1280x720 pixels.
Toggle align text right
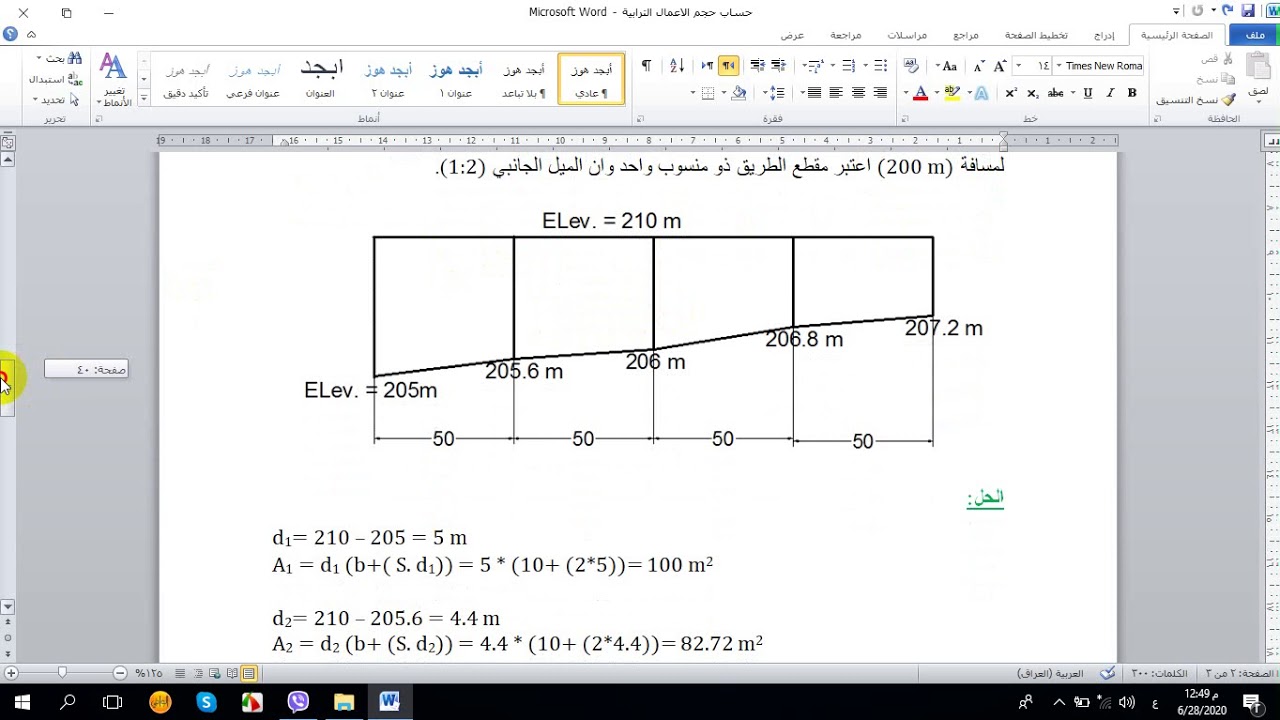880,93
